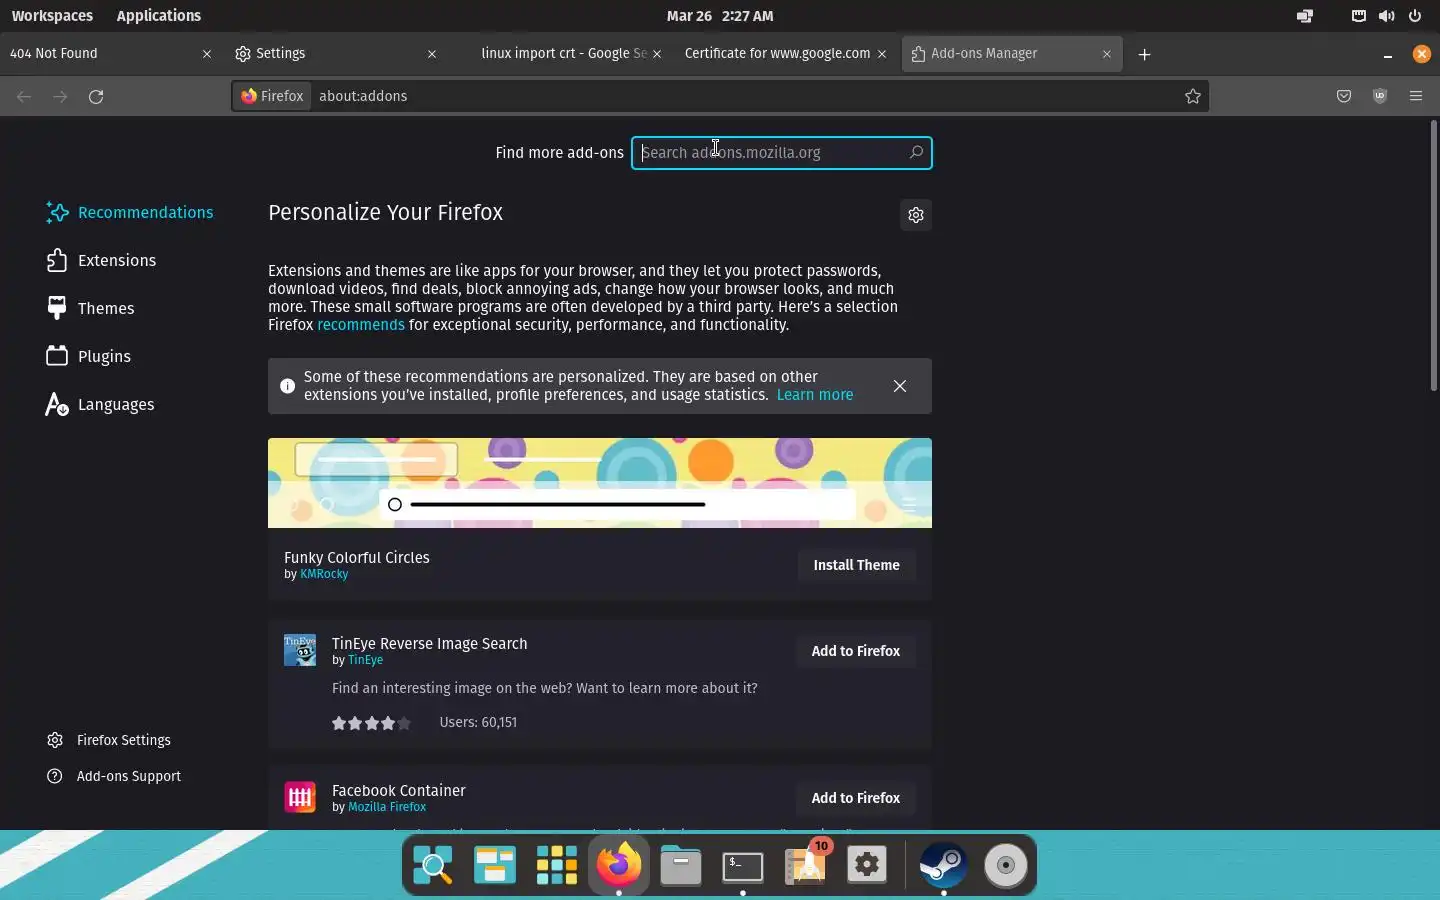Close the Settings tab
Viewport: 1440px width, 900px height.
pyautogui.click(x=432, y=54)
